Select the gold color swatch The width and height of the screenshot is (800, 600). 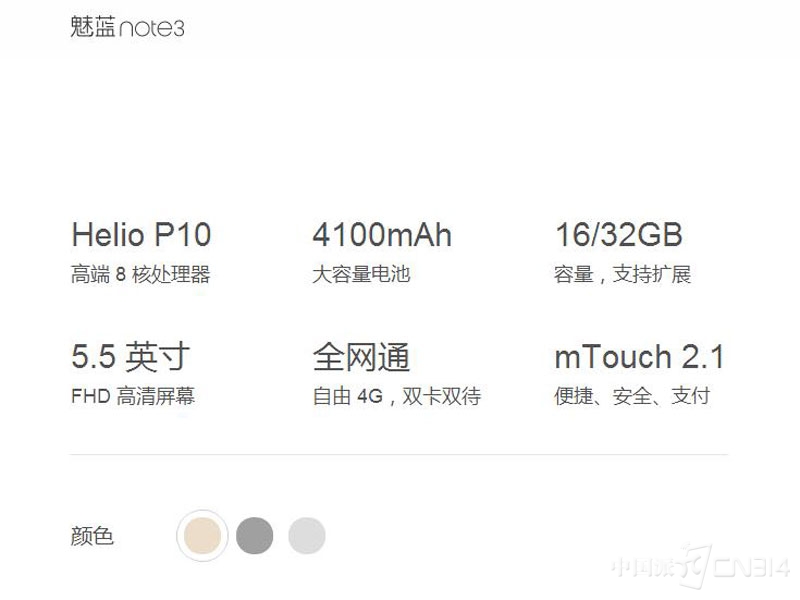pos(203,535)
